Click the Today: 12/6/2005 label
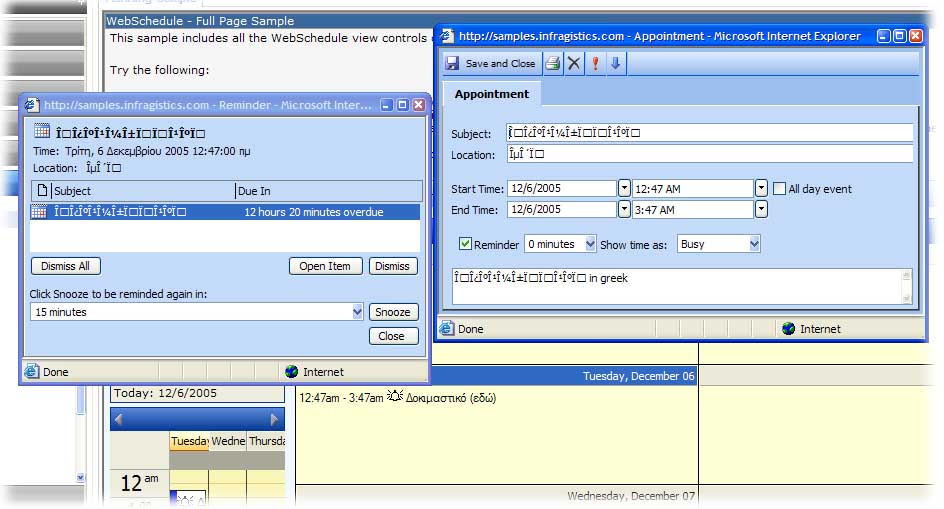The height and width of the screenshot is (509, 944). pos(165,393)
